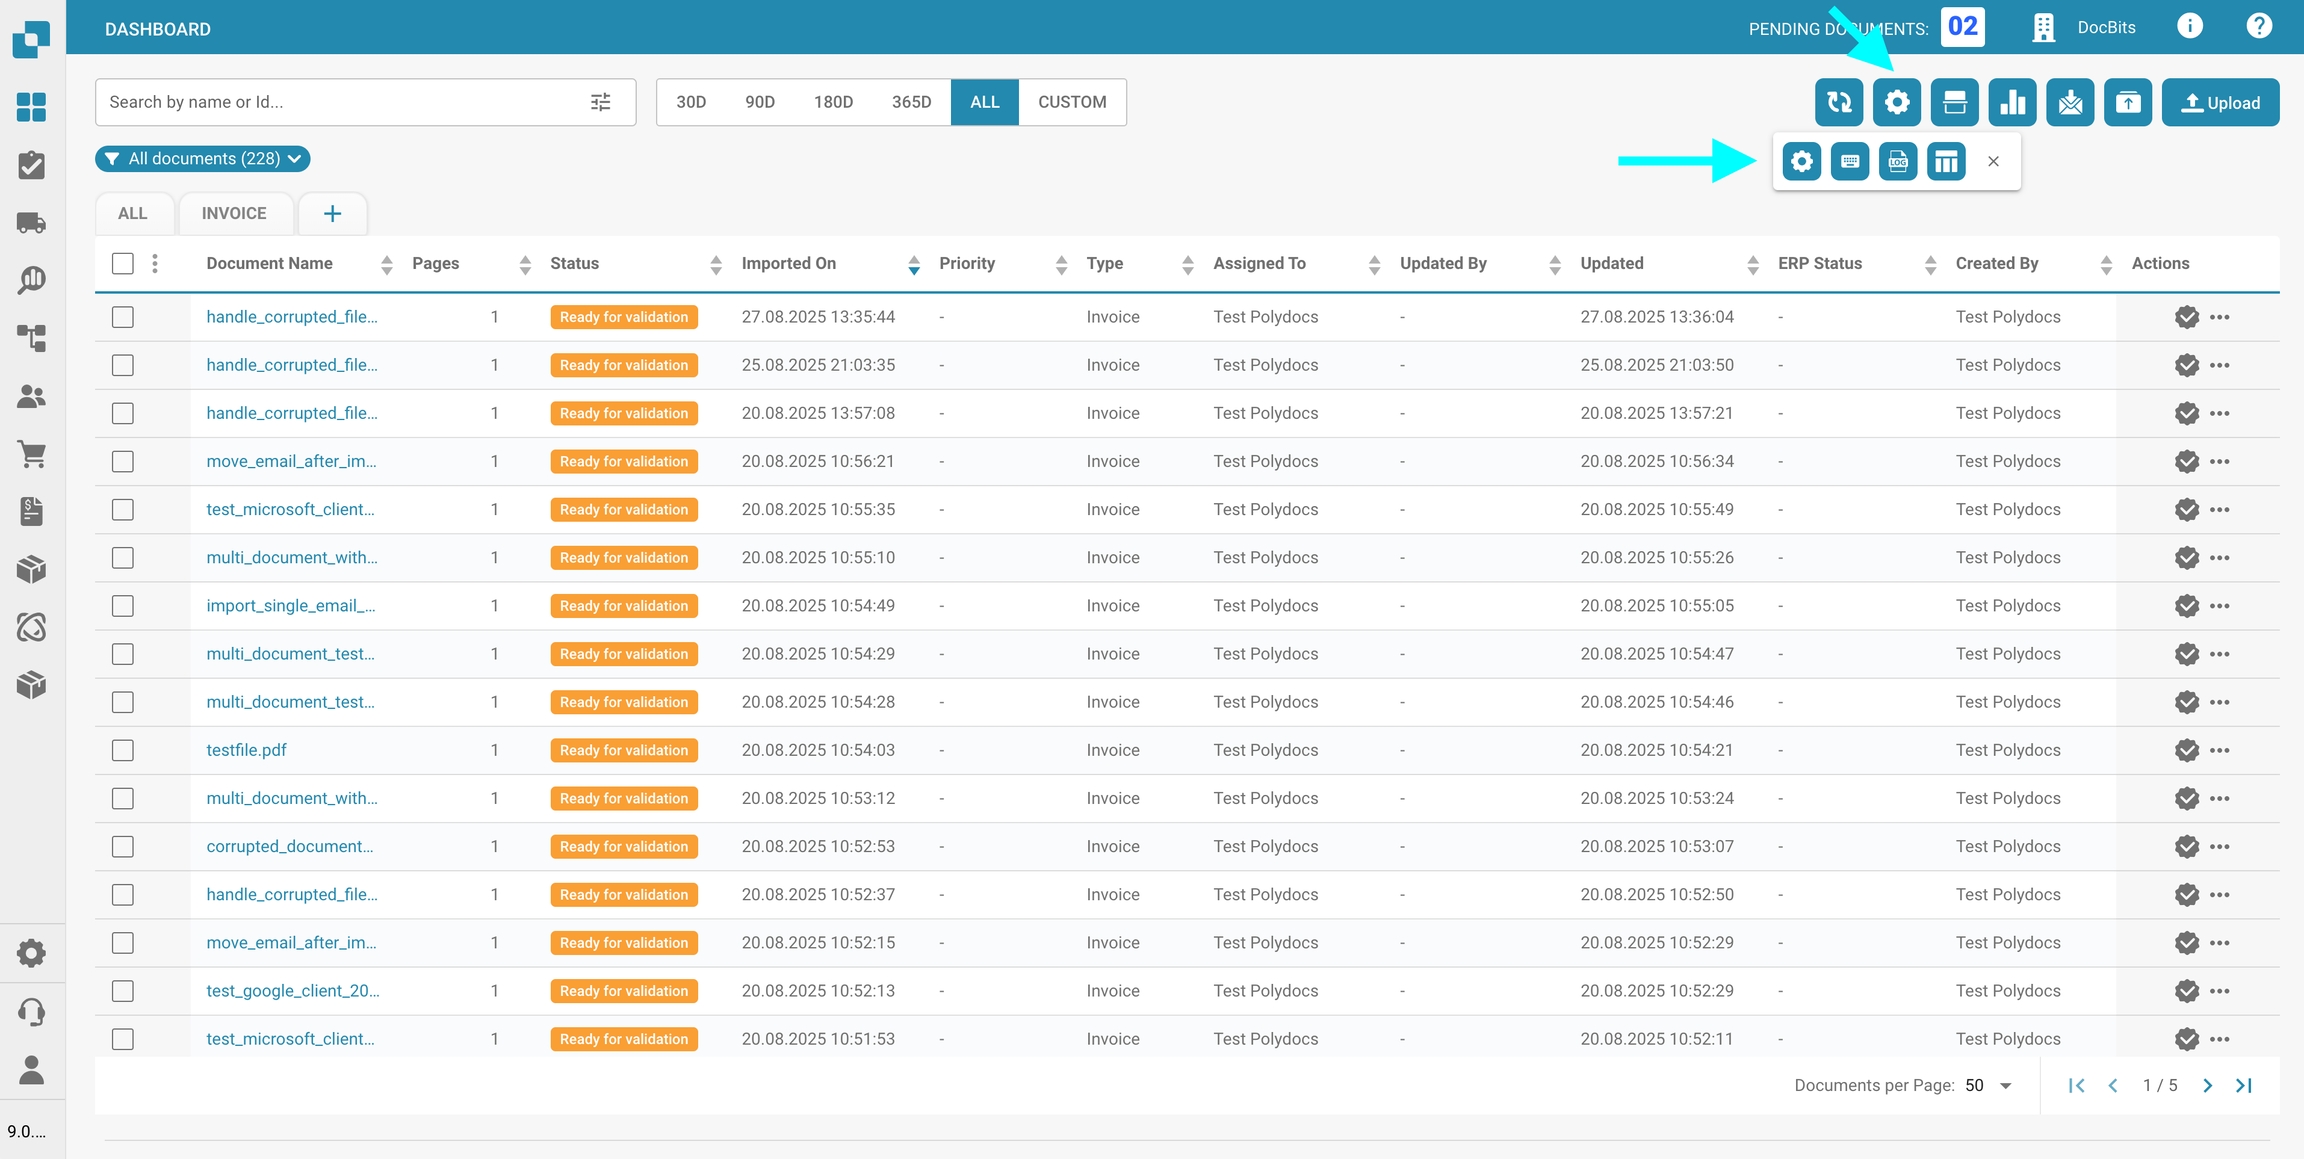
Task: Click the keyboard shortcuts icon in popup
Action: click(1849, 161)
